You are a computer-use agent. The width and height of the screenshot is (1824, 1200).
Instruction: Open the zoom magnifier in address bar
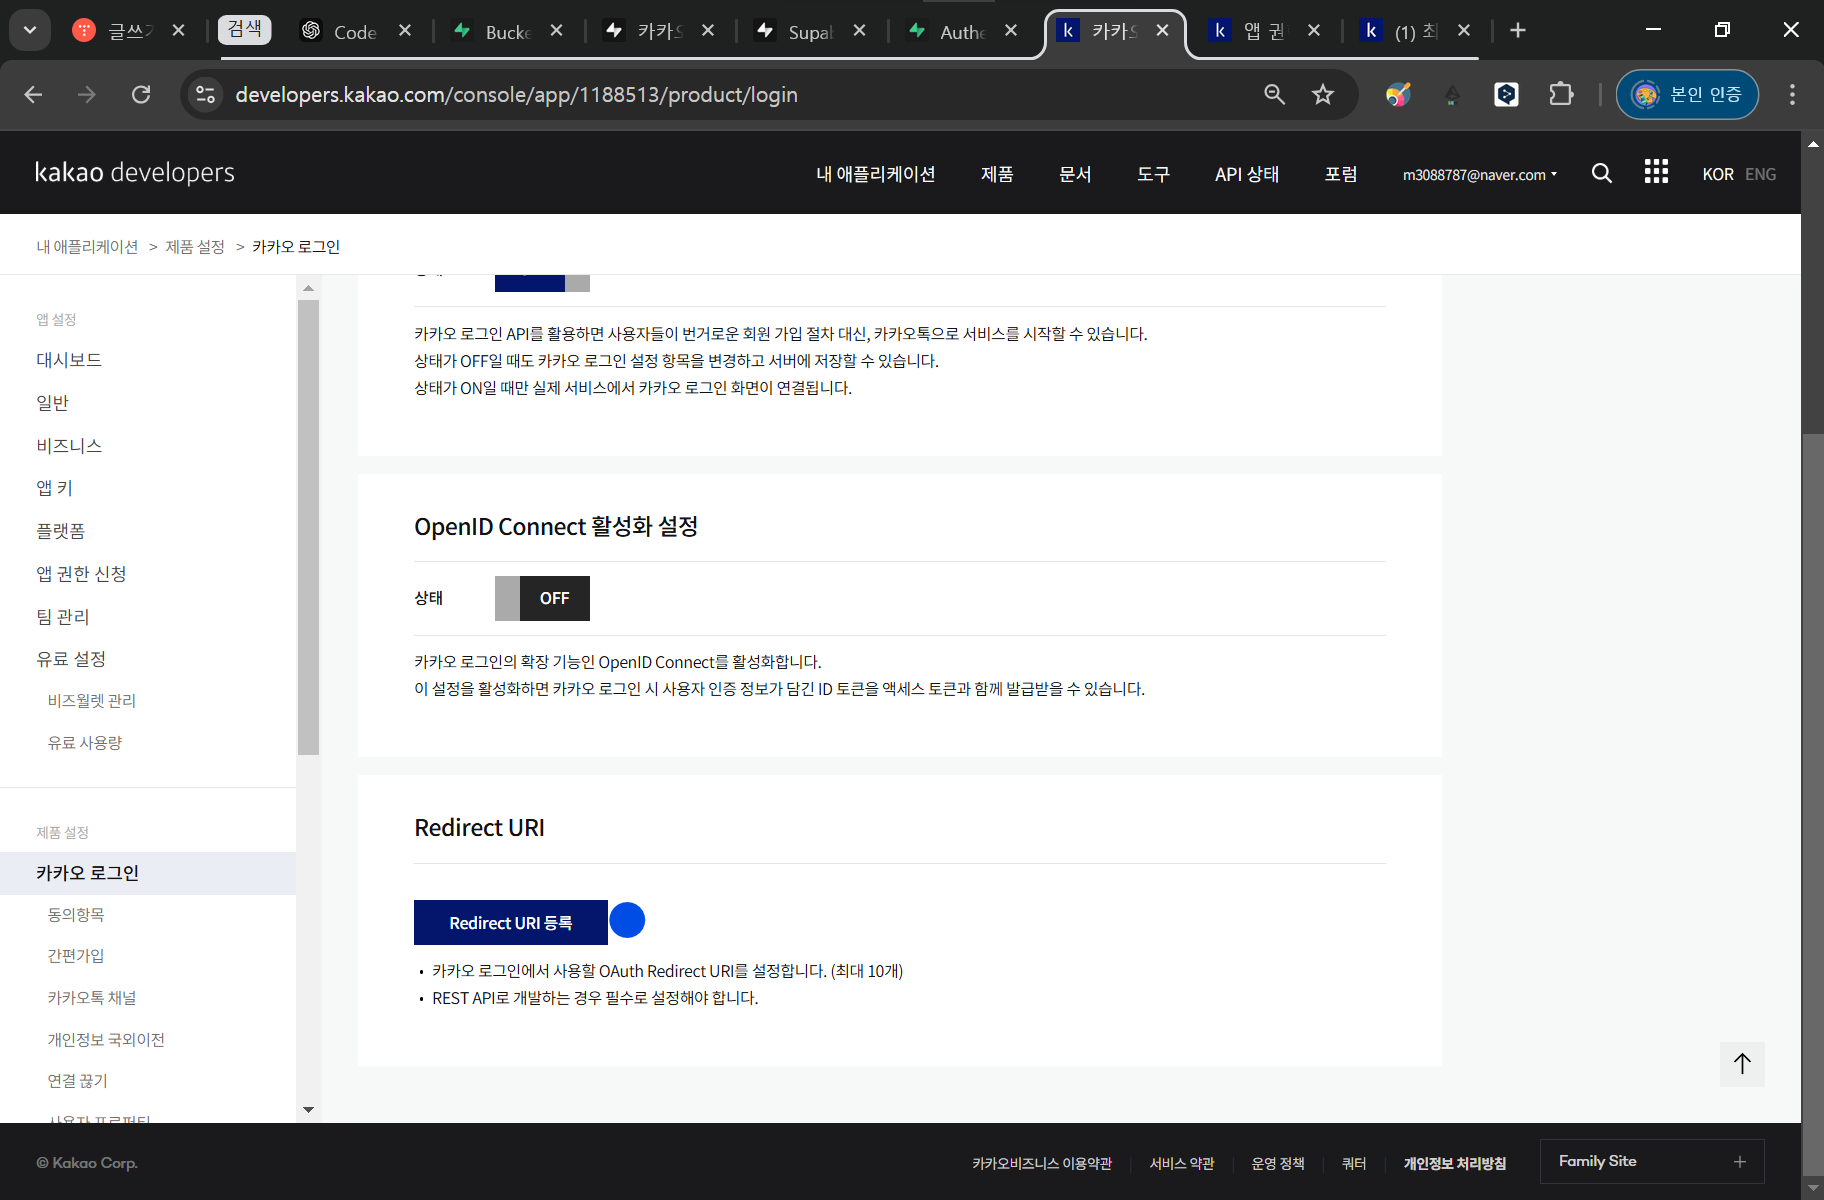point(1274,94)
